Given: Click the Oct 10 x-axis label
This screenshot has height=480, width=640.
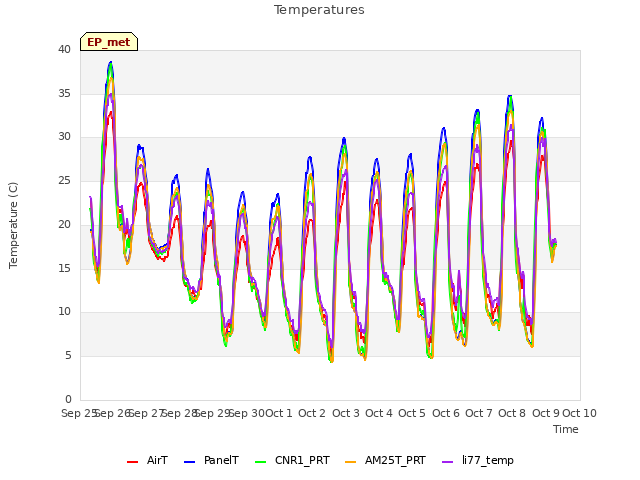Looking at the screenshot, I should point(580,413).
